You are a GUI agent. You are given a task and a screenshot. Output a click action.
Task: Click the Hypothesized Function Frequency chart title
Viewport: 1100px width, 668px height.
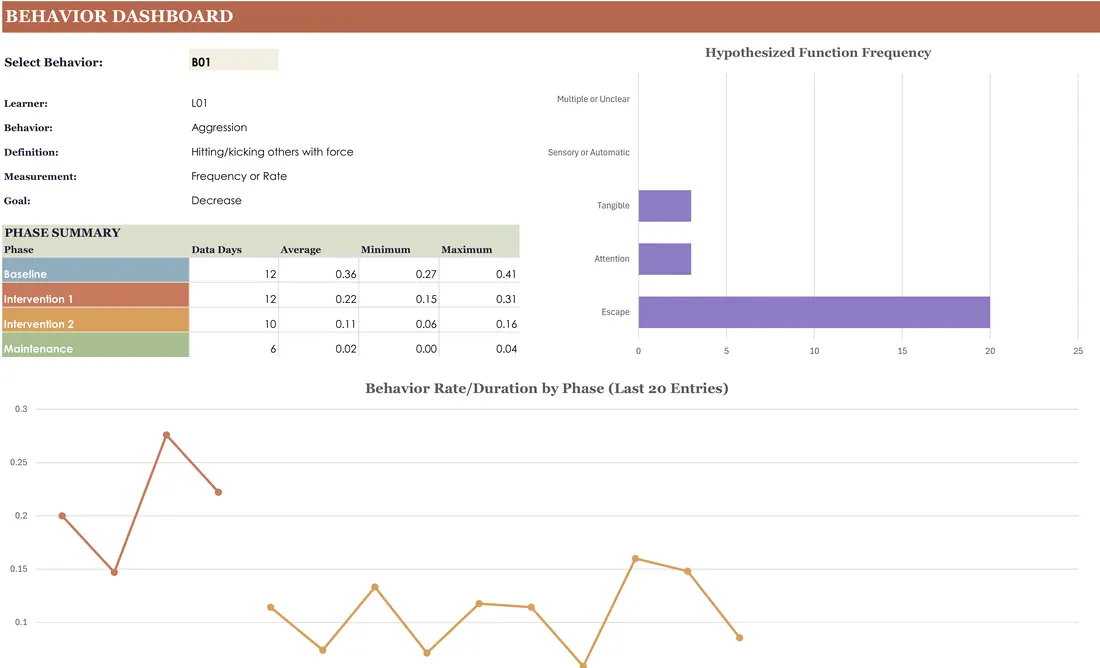coord(818,53)
